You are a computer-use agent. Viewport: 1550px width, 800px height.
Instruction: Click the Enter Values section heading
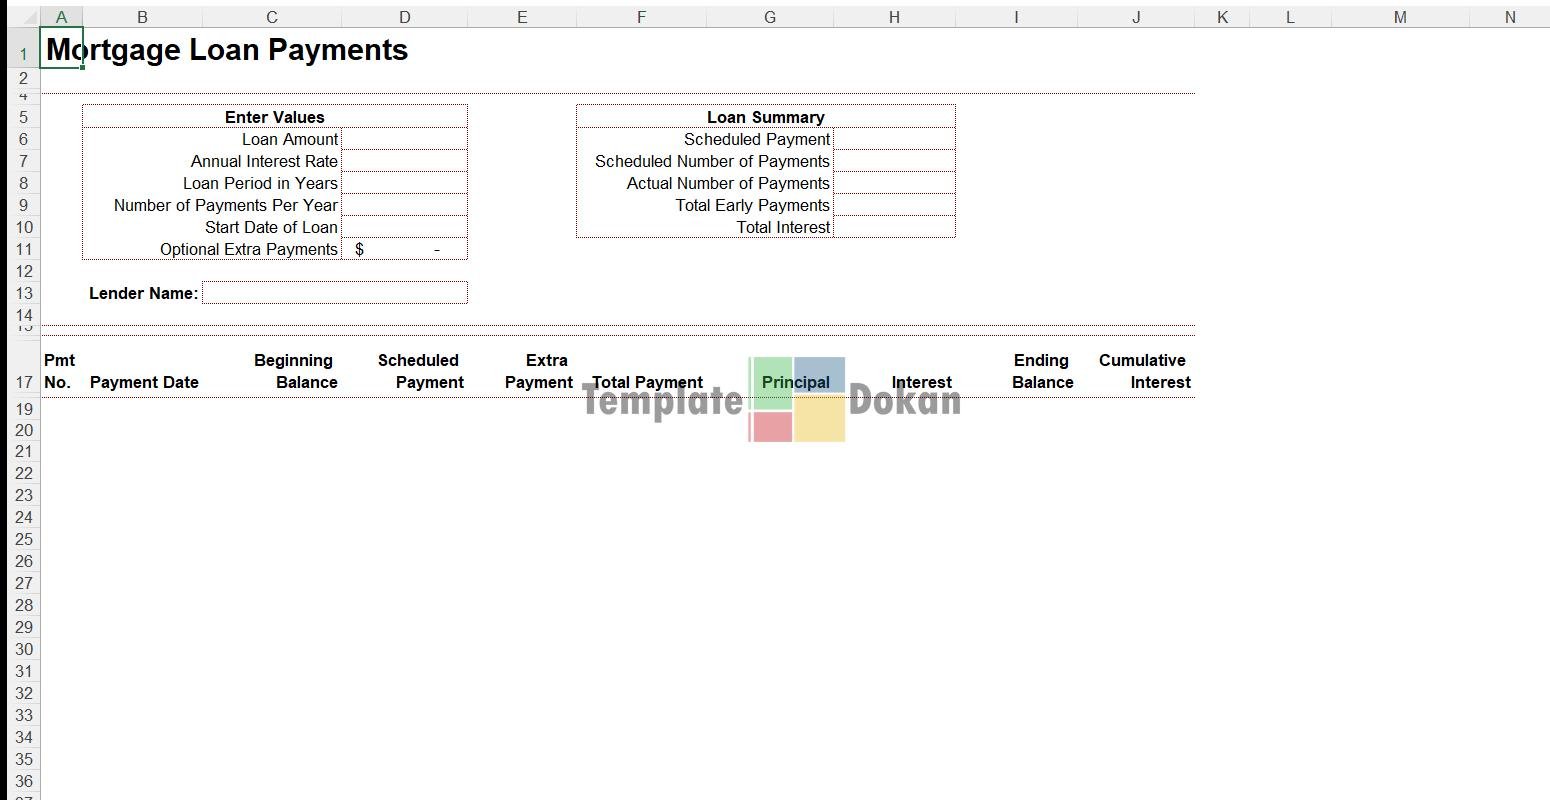pyautogui.click(x=274, y=117)
